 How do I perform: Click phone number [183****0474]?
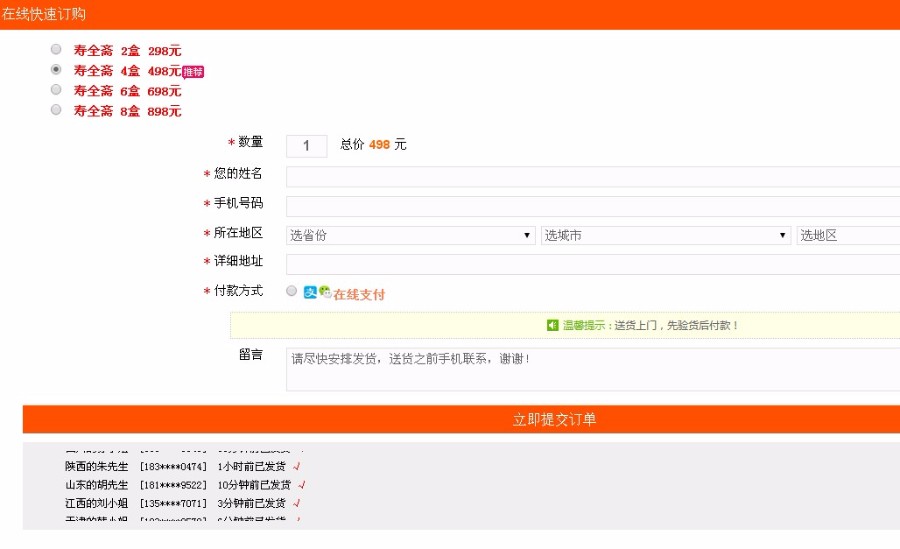tap(173, 466)
